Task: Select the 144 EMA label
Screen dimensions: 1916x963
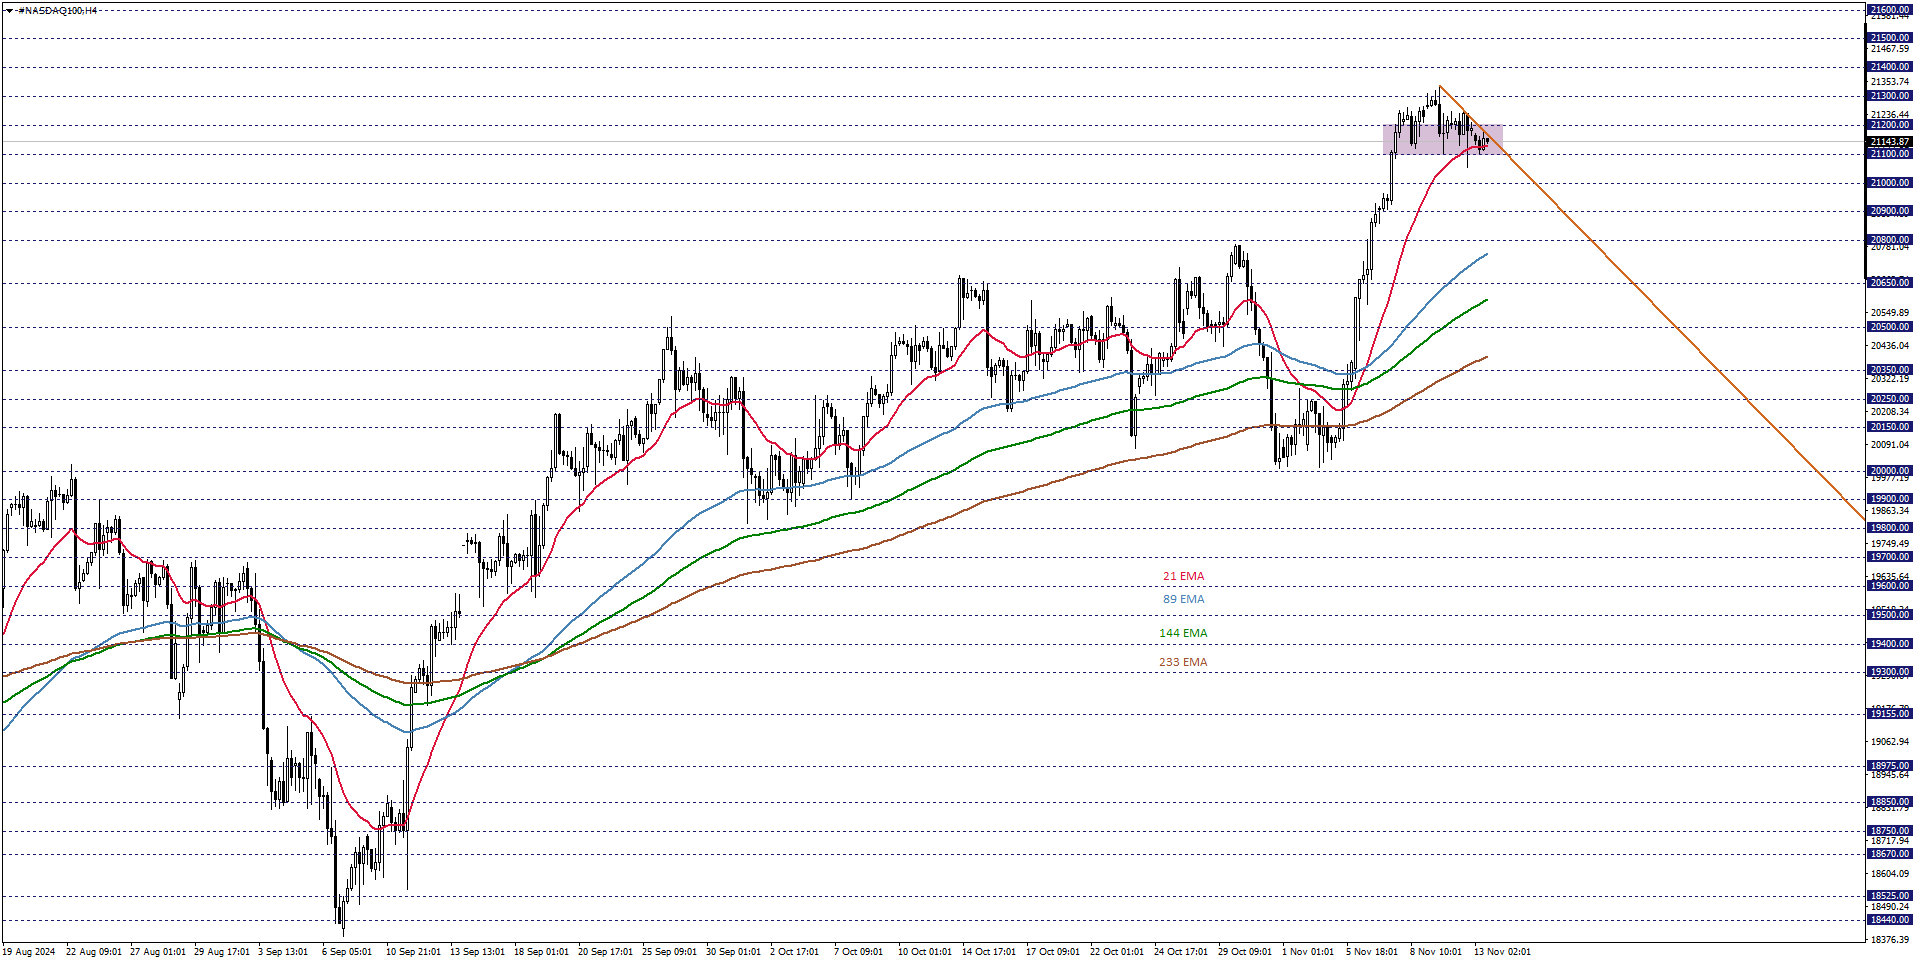Action: click(x=1183, y=633)
